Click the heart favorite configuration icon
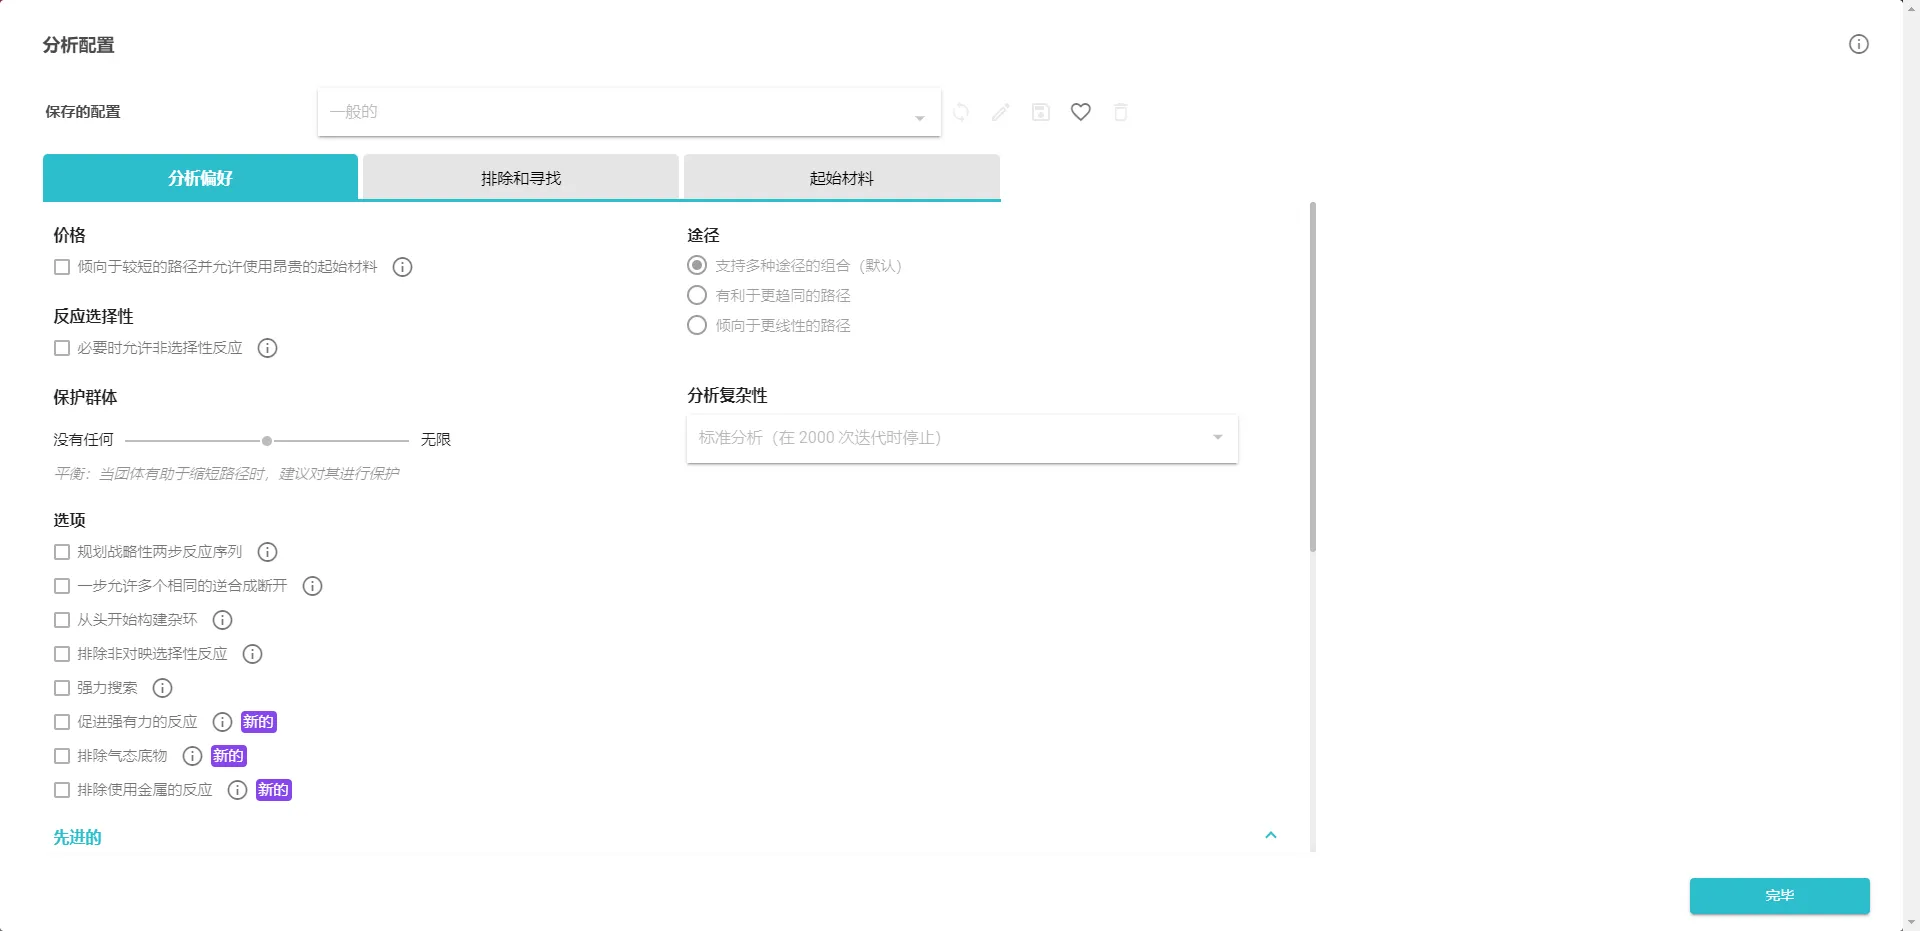Screen dimensions: 1920x931 1080,112
